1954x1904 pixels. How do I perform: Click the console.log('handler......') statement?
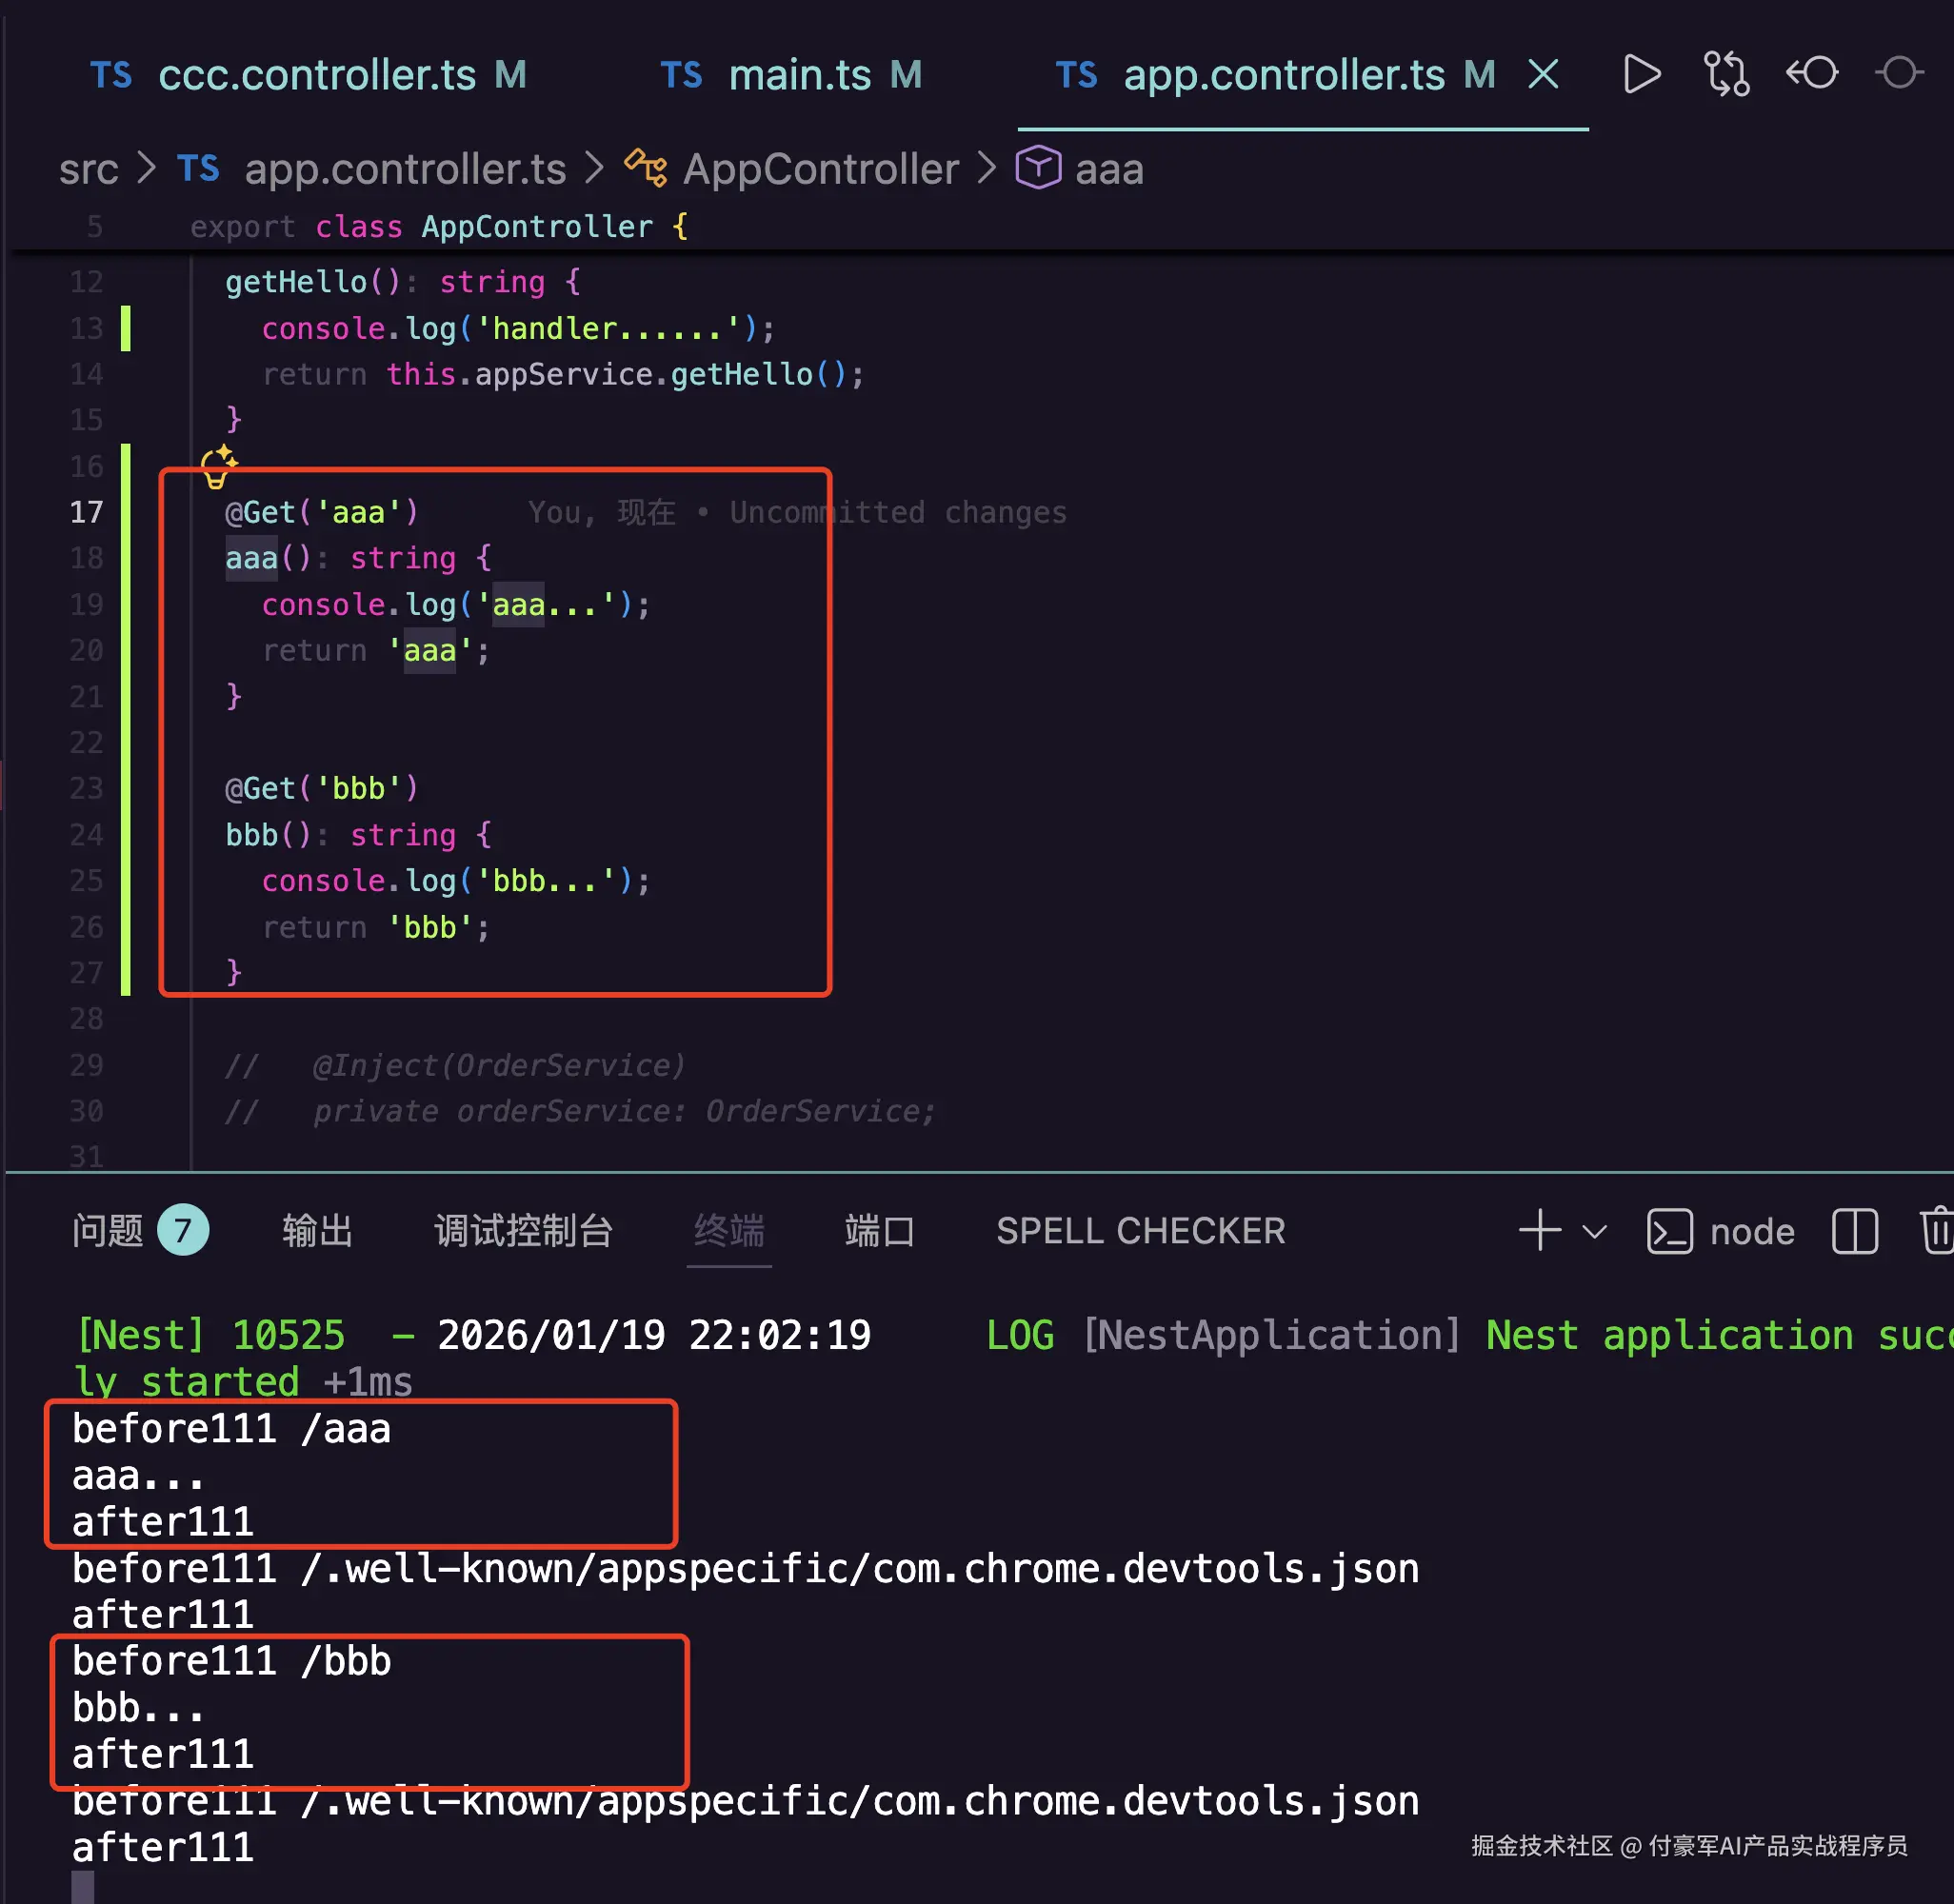[x=518, y=328]
